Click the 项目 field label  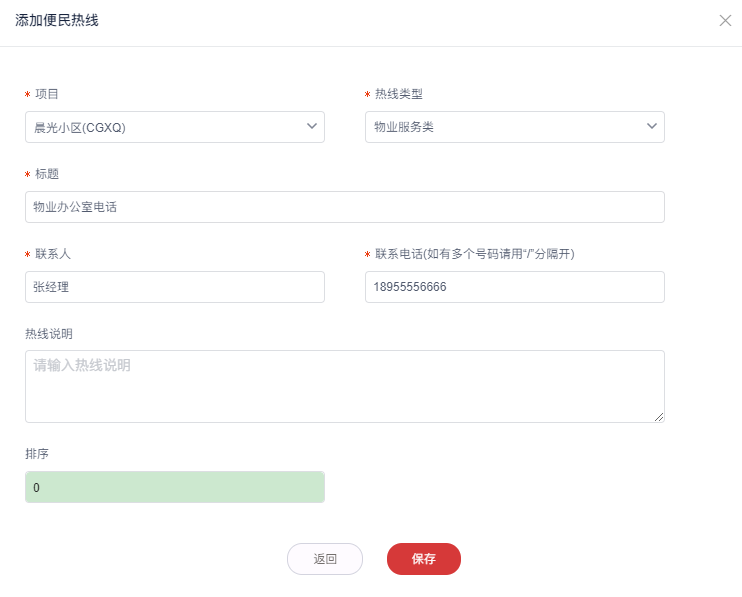47,94
